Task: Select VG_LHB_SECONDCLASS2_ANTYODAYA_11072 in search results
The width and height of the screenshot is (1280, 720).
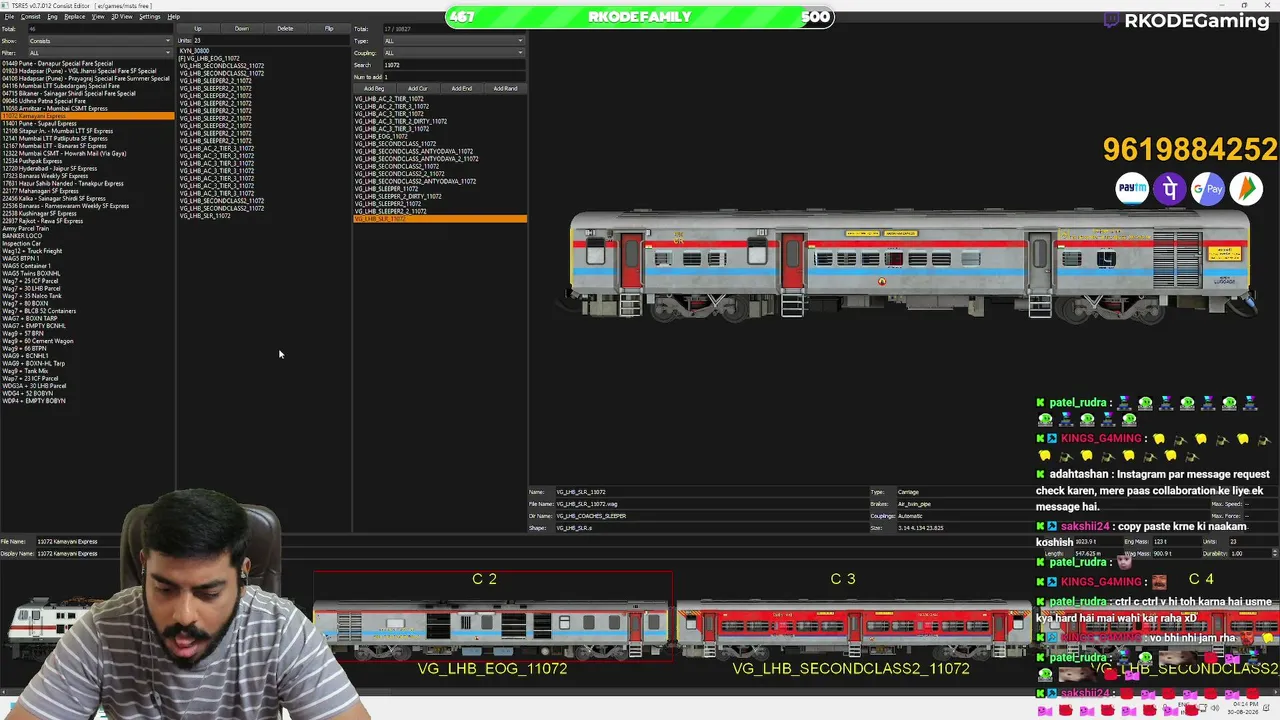Action: pos(415,182)
